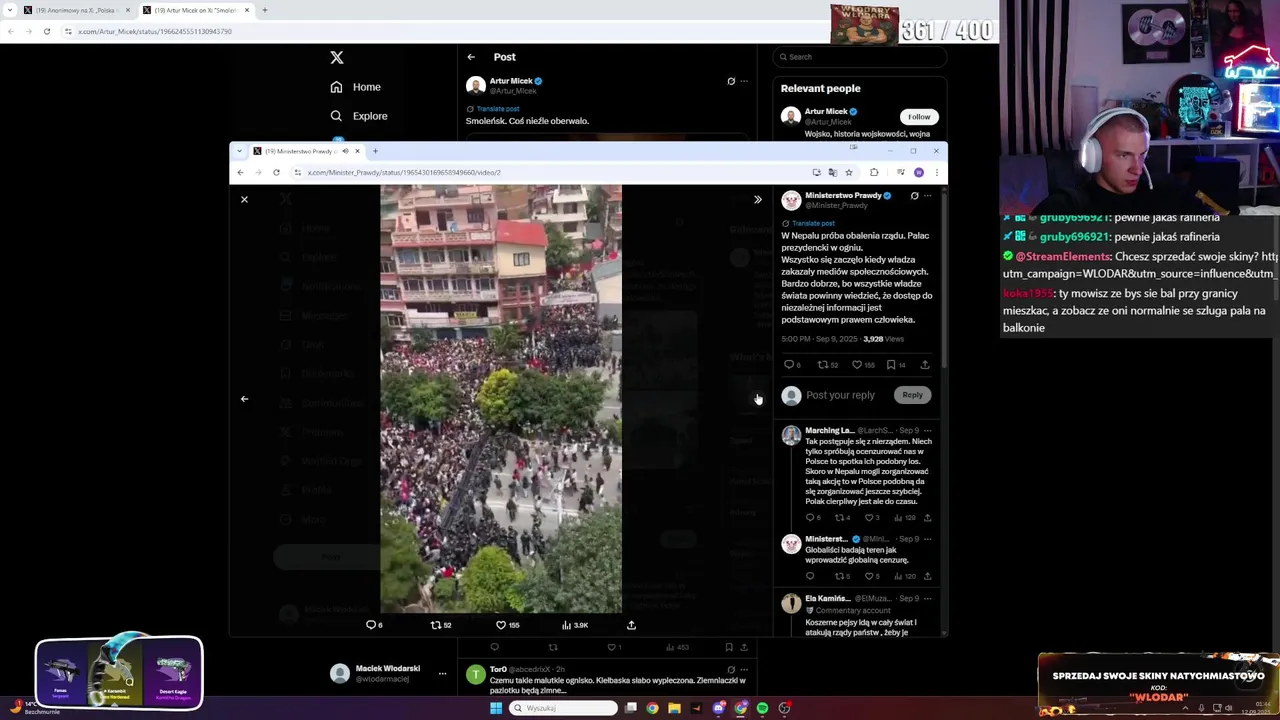Go back from Post in background window

(471, 57)
